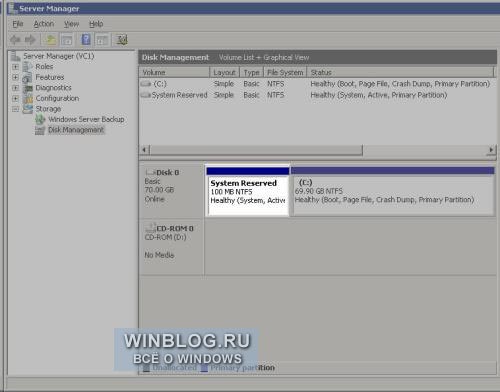The width and height of the screenshot is (500, 392).
Task: Sort by the Type column header
Action: (252, 72)
